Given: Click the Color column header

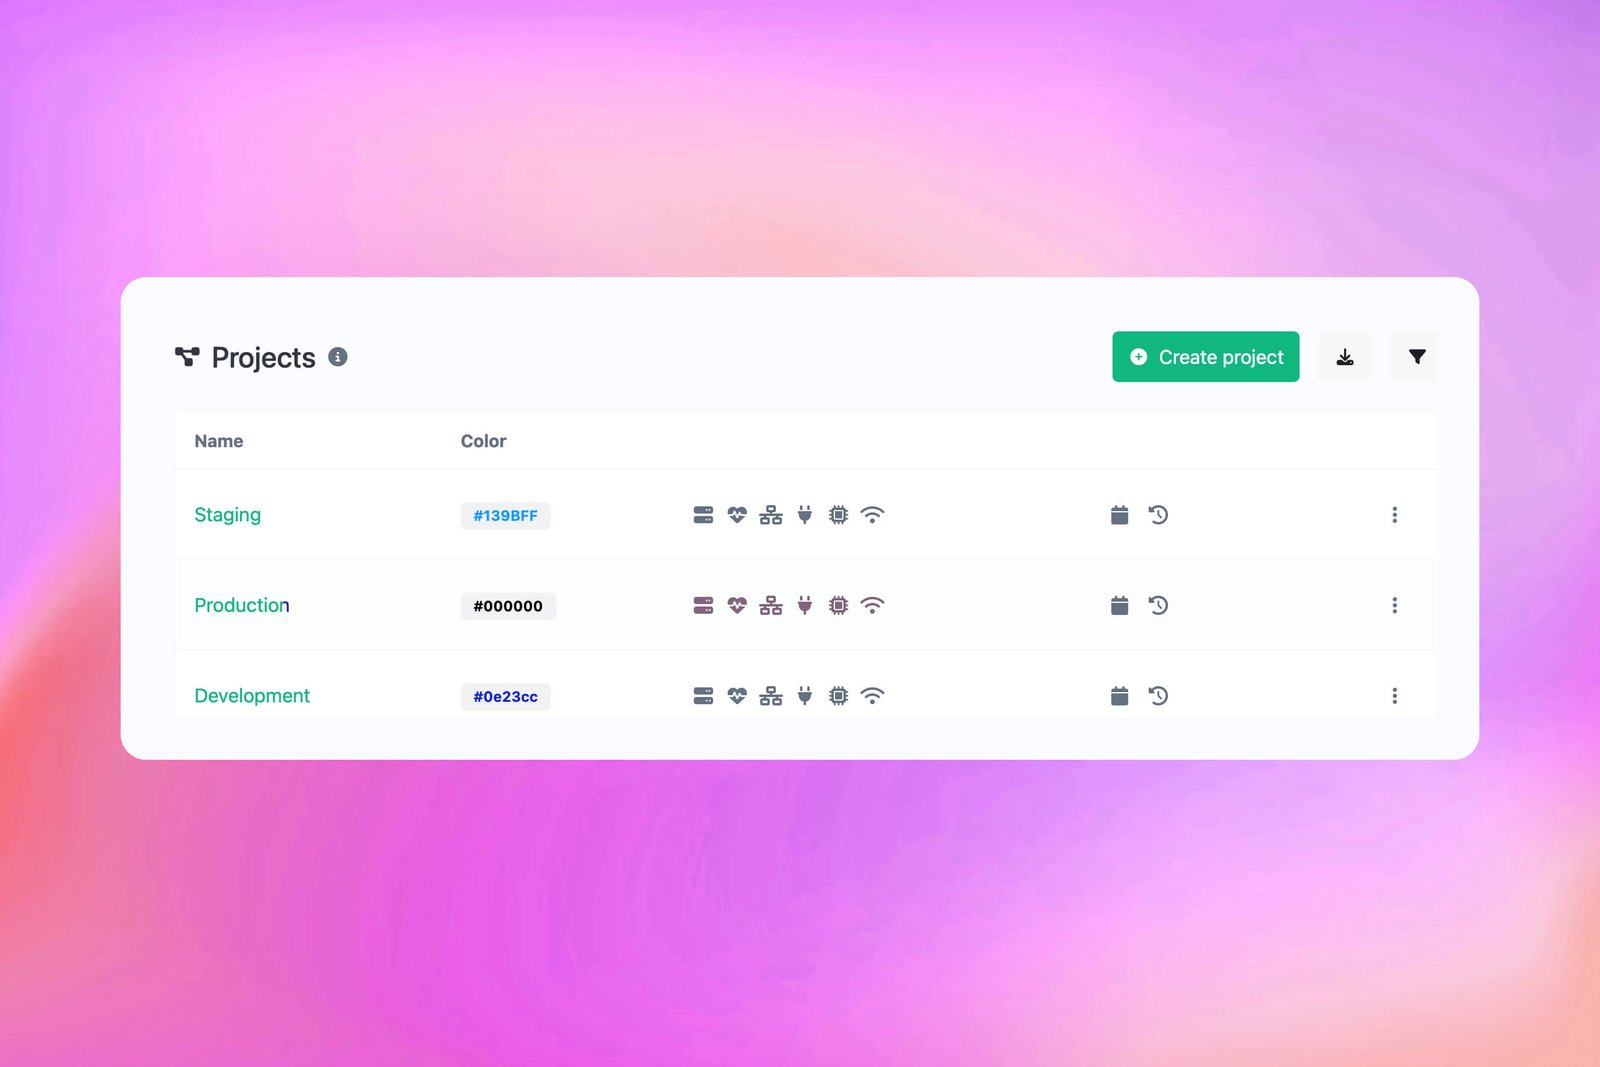Looking at the screenshot, I should coord(483,441).
